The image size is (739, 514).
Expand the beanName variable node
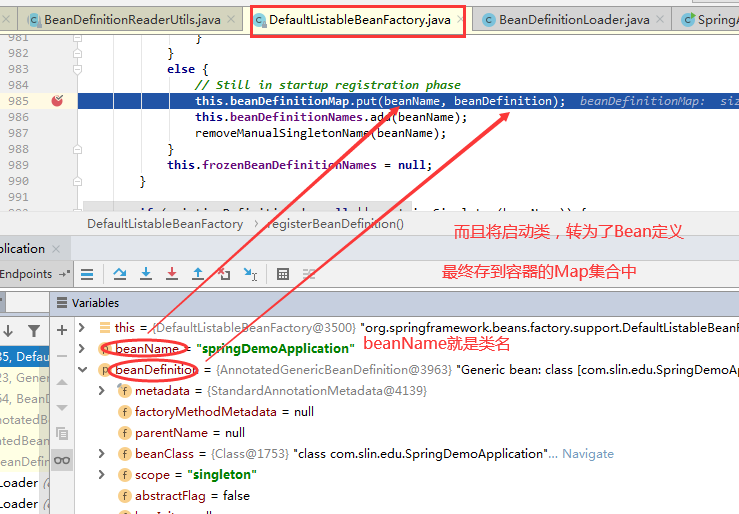(82, 348)
